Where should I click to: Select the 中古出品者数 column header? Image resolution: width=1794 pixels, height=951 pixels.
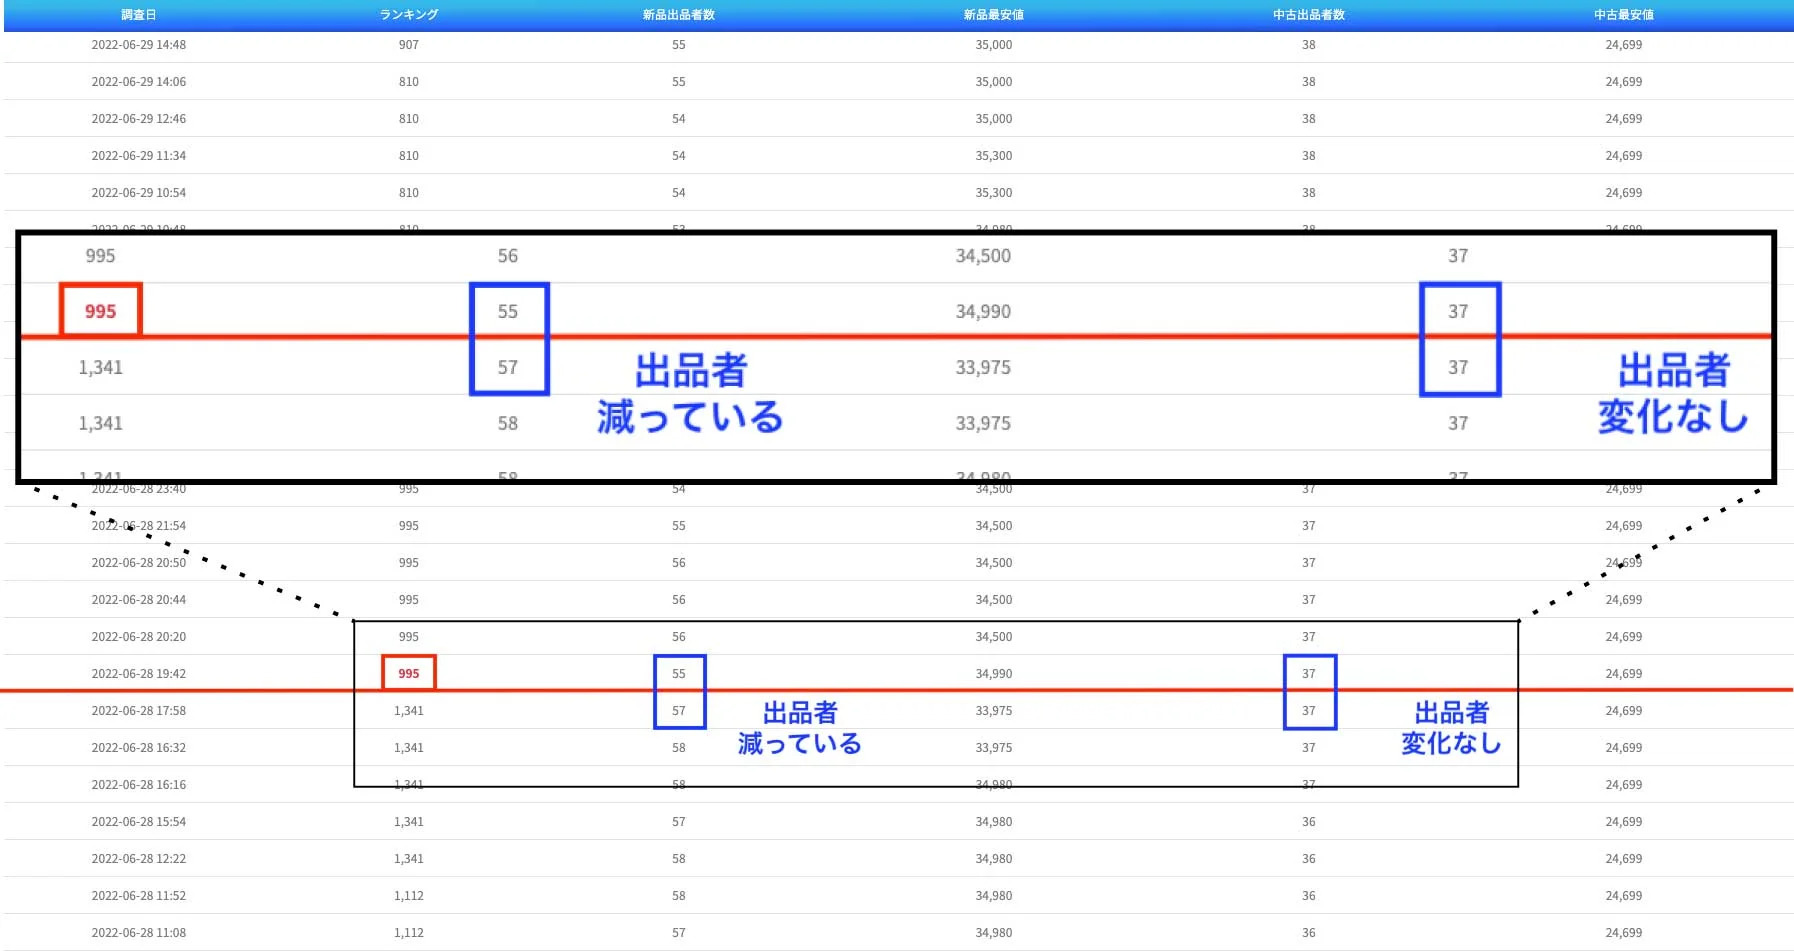(x=1308, y=15)
